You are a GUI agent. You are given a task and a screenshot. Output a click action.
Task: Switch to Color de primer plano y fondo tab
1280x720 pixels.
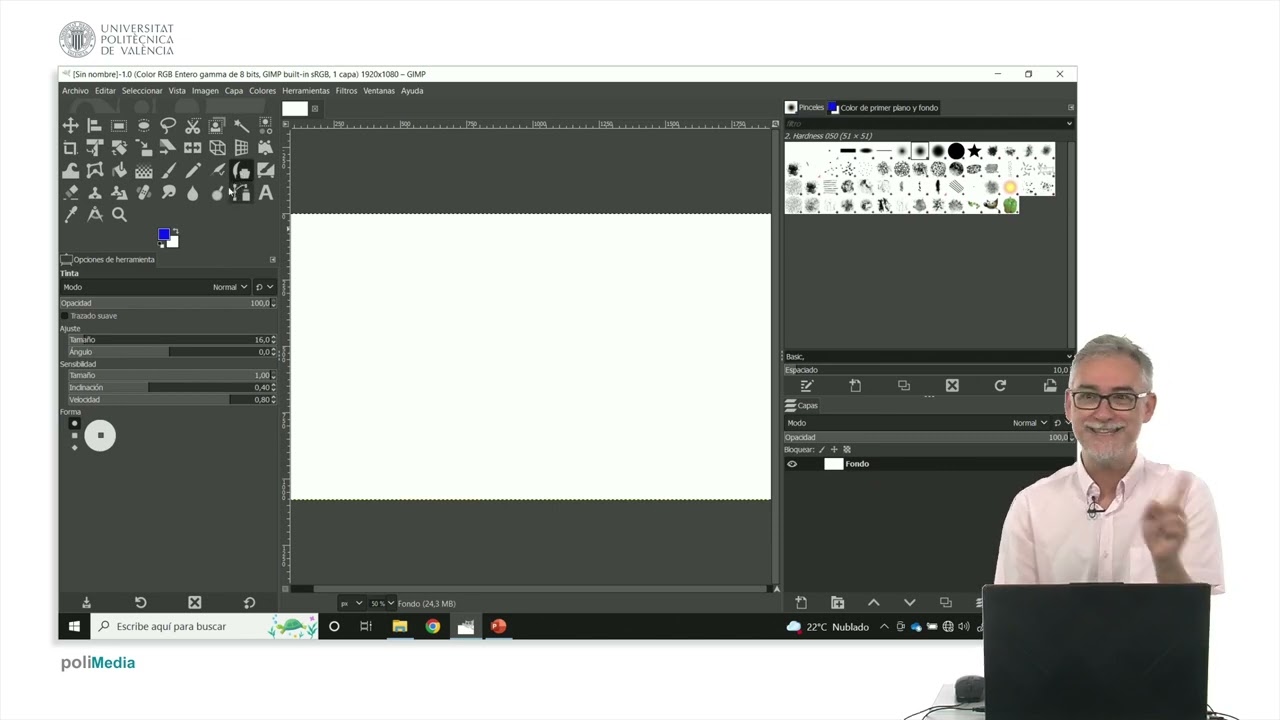(x=883, y=107)
